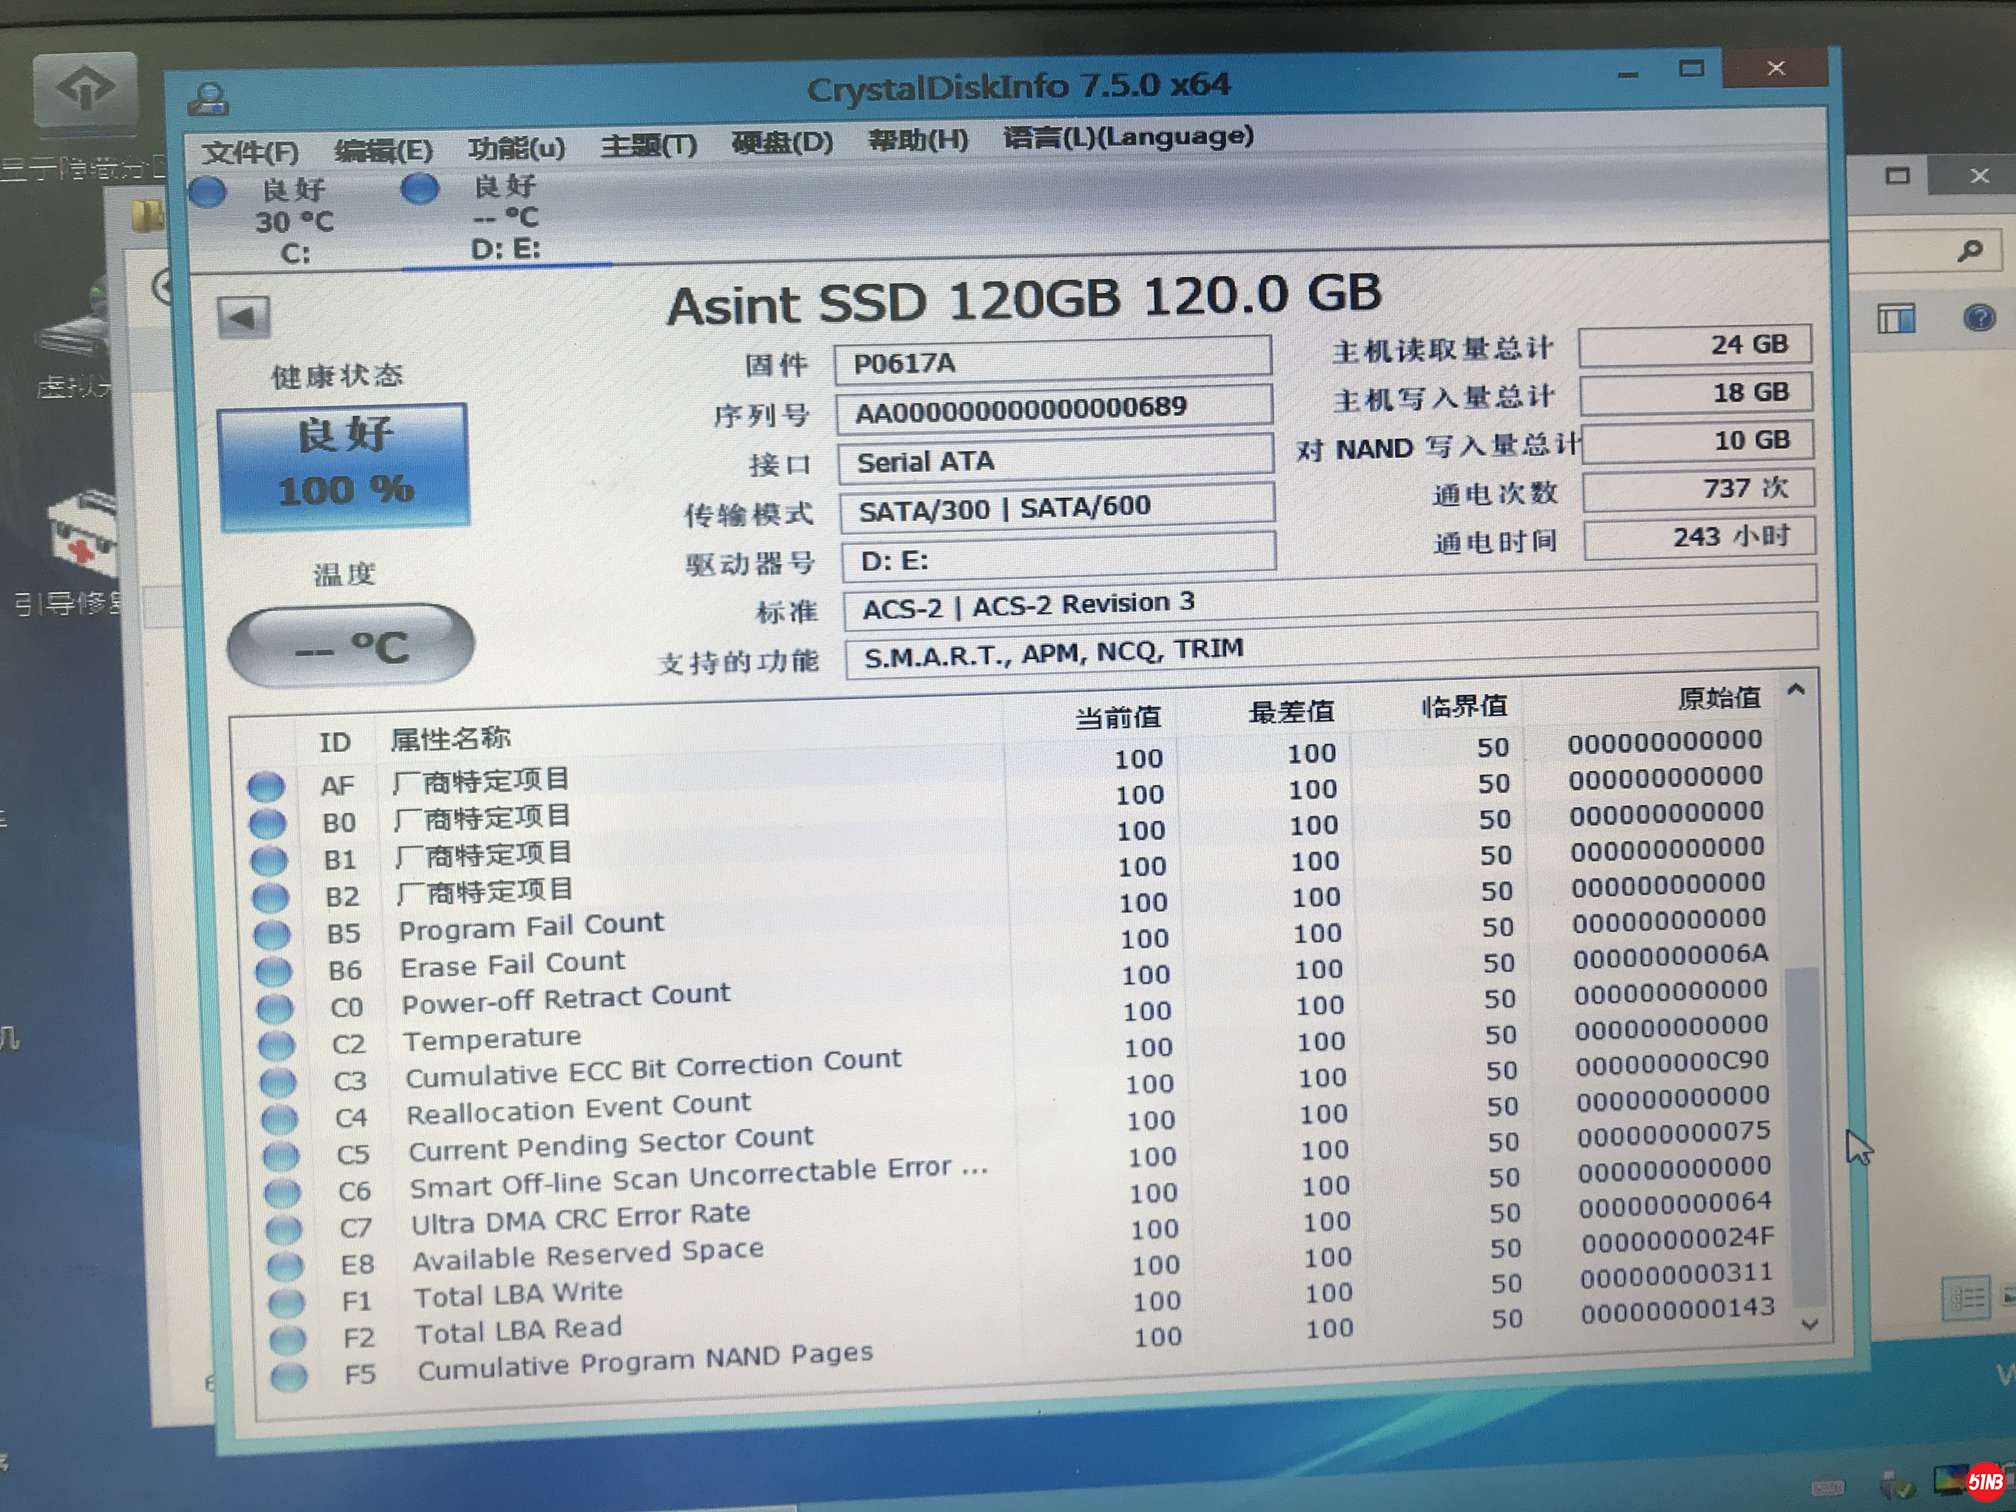Click status circle for Total LBA Write
2016x1512 pixels.
pyautogui.click(x=286, y=1302)
